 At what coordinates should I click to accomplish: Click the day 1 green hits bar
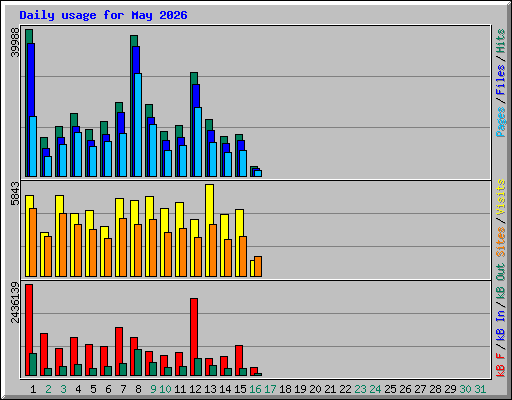coord(29,36)
